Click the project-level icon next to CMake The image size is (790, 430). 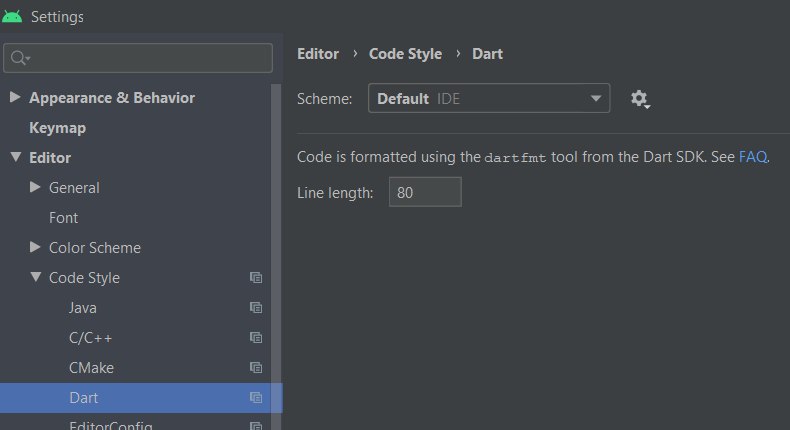click(256, 367)
